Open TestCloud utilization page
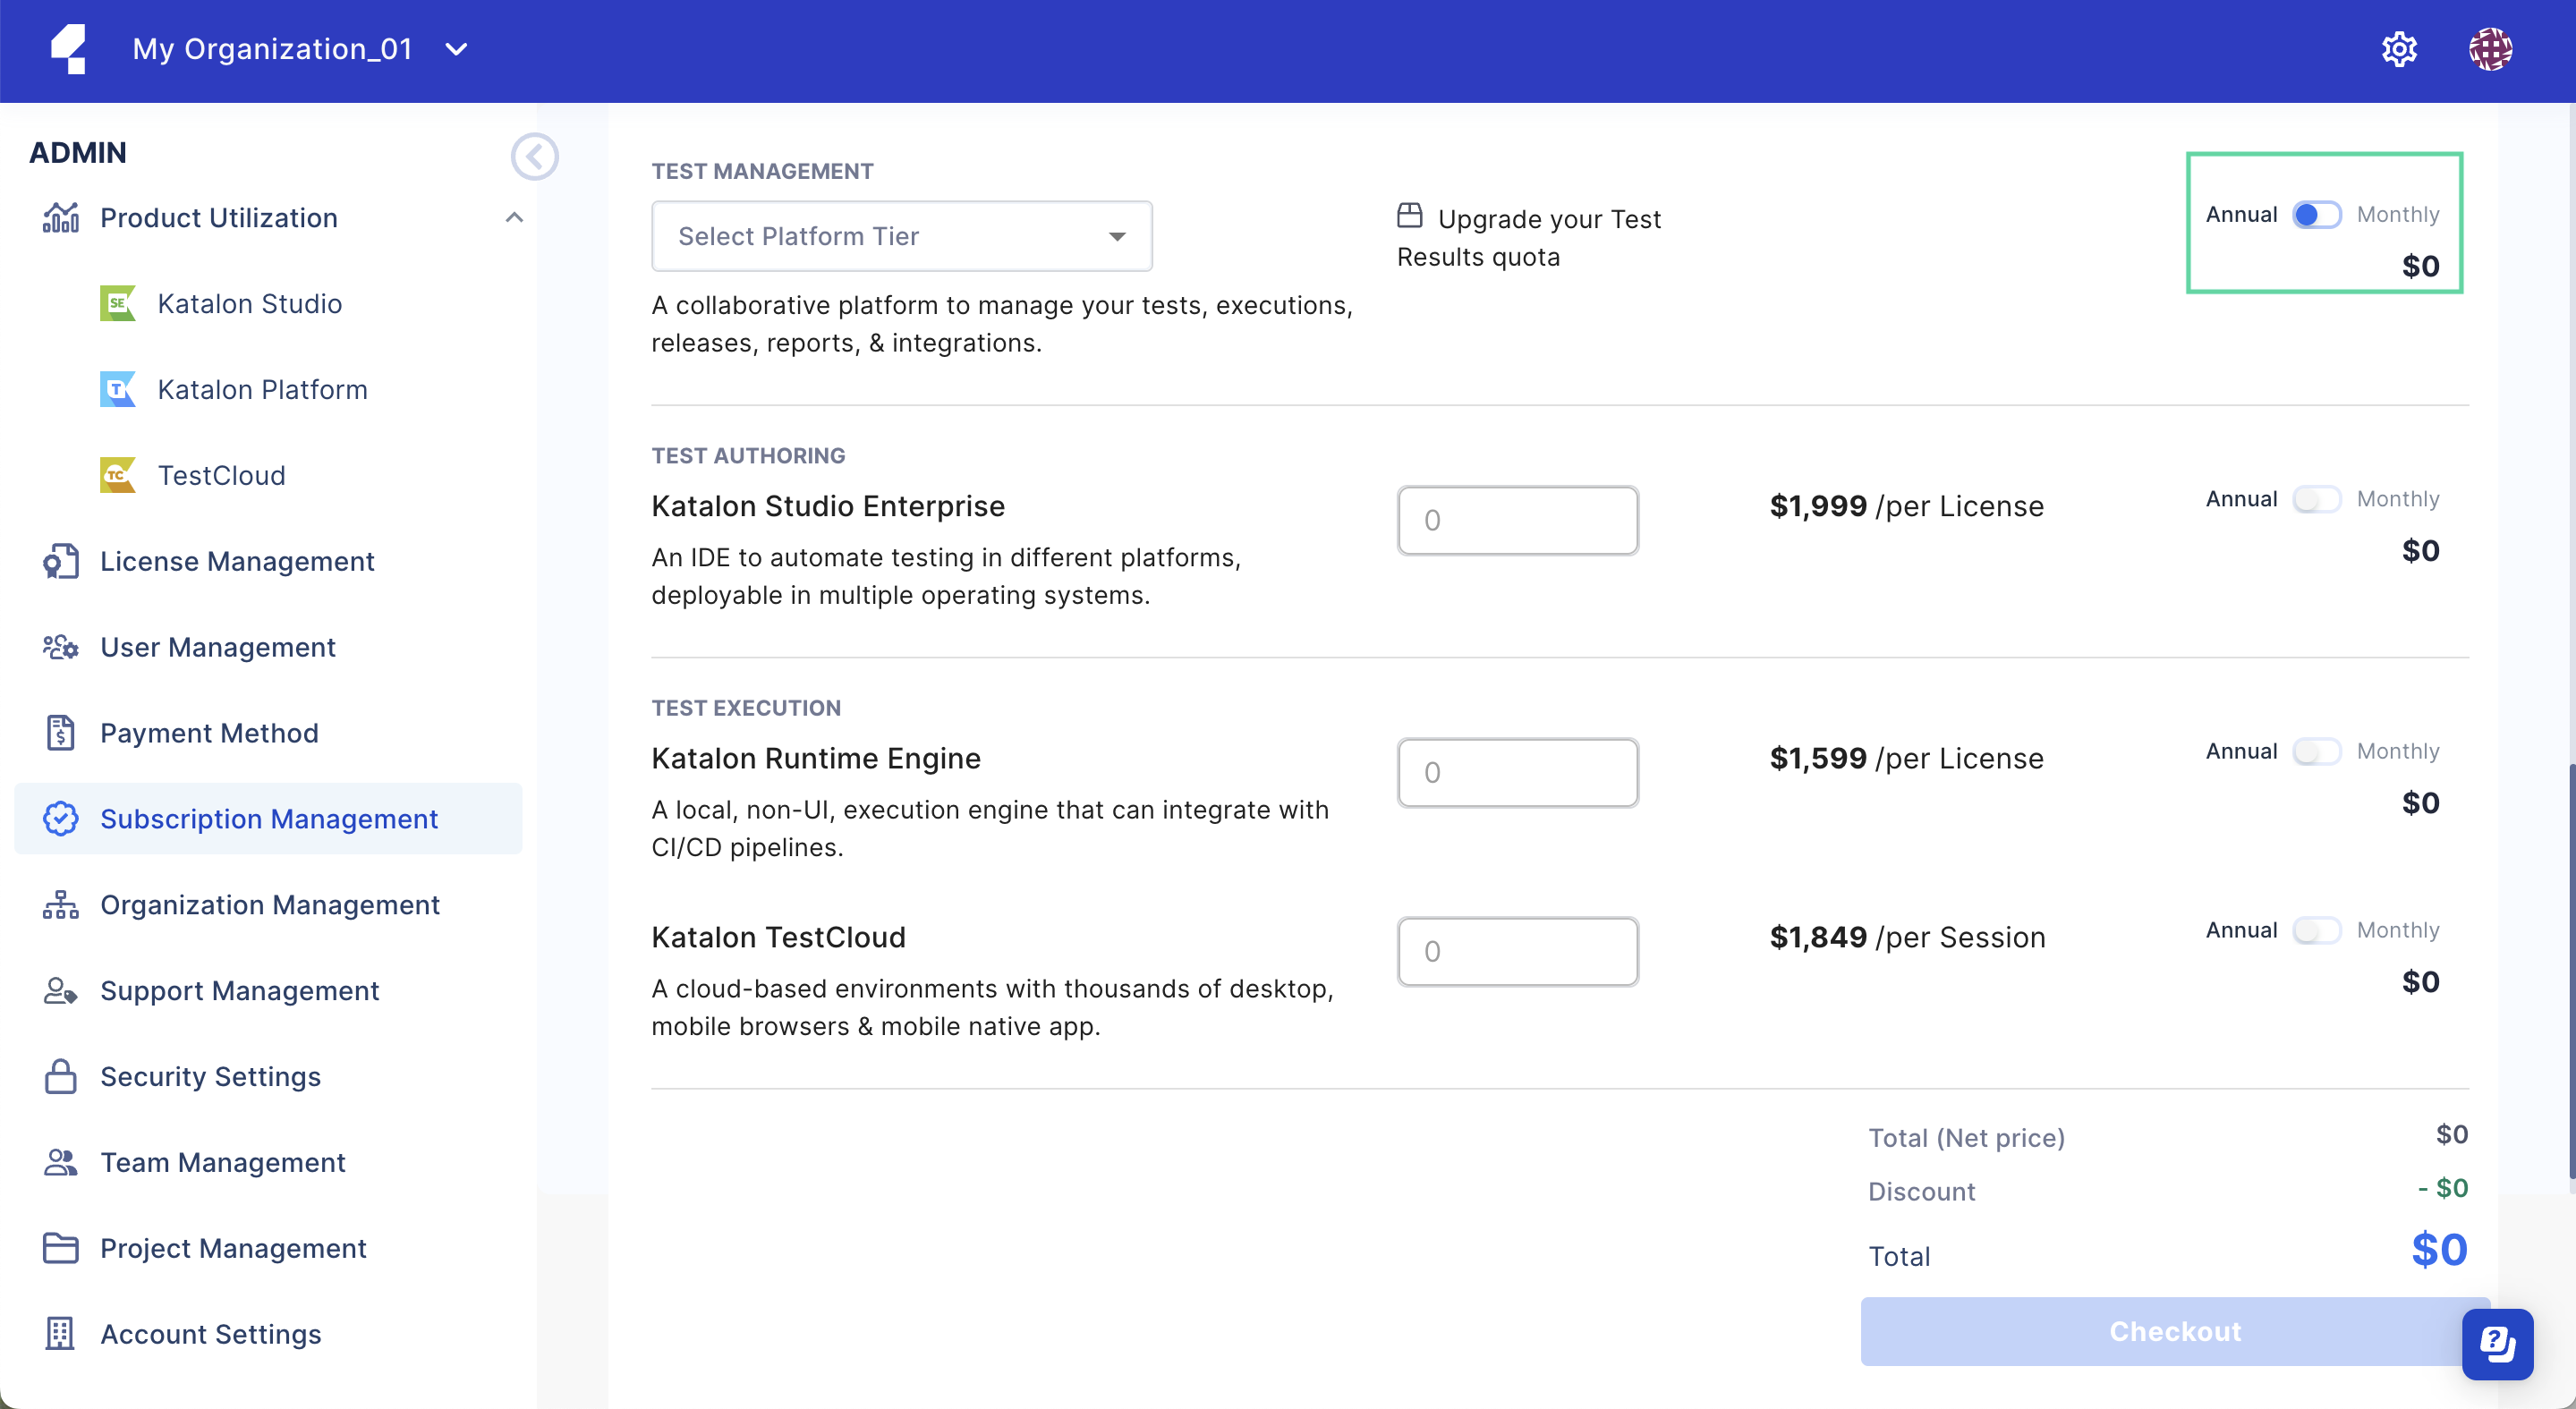This screenshot has width=2576, height=1409. (x=221, y=475)
